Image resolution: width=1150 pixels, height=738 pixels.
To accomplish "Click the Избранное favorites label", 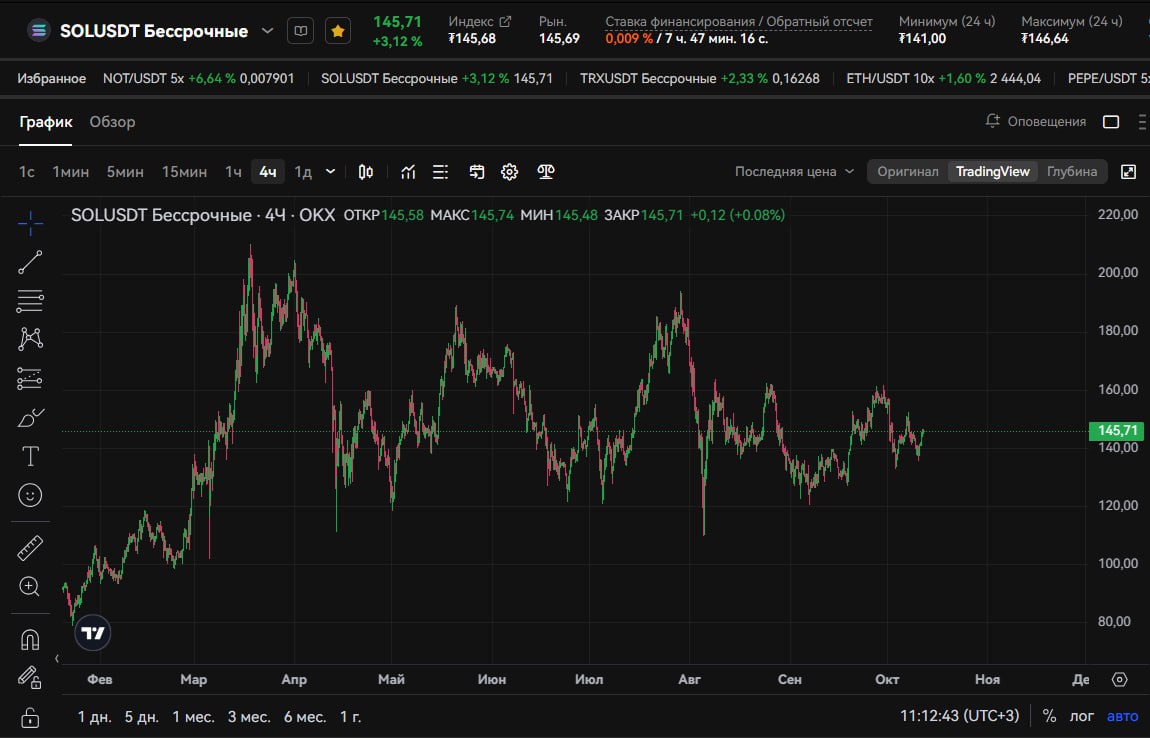I will point(51,78).
